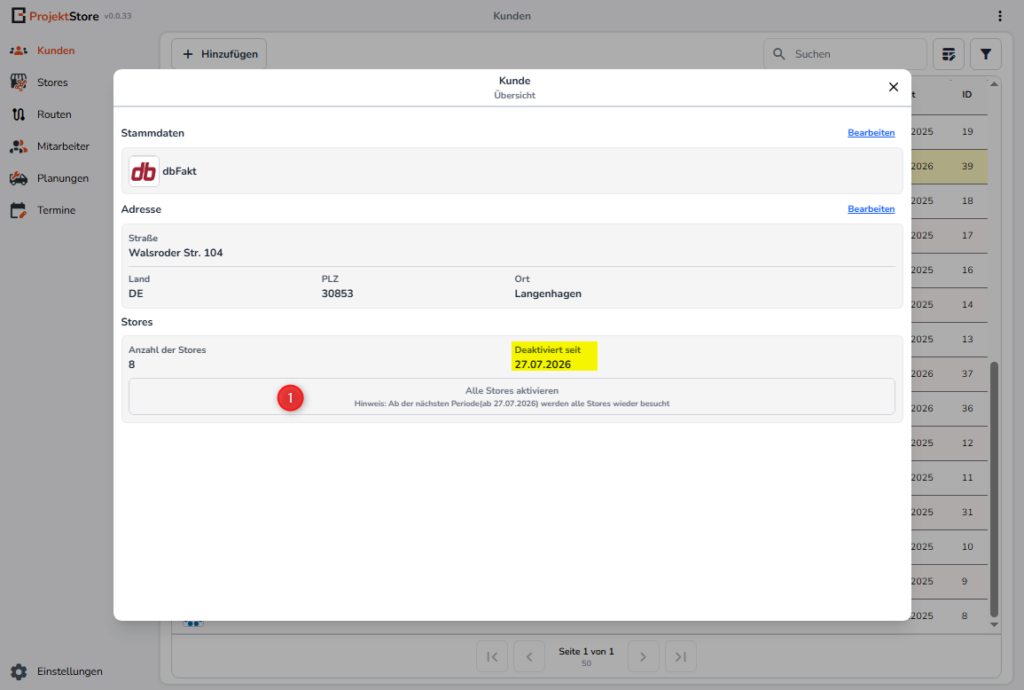The image size is (1024, 690).
Task: Open the column settings icon
Action: point(948,54)
